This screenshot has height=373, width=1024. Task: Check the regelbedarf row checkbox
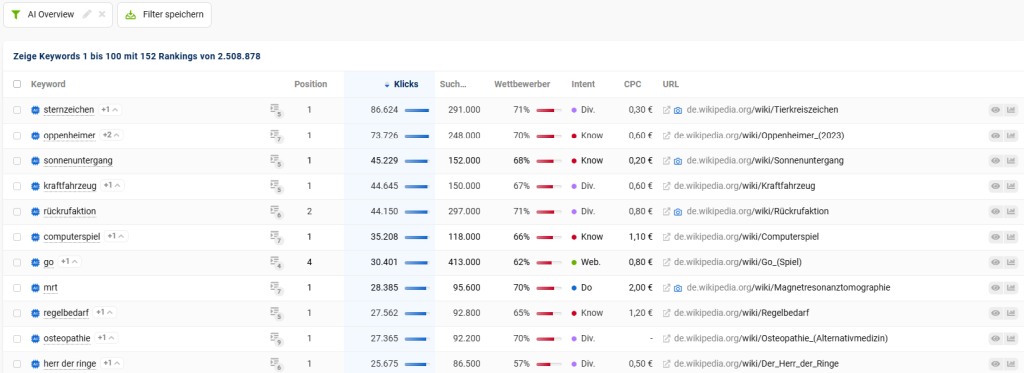pos(17,313)
